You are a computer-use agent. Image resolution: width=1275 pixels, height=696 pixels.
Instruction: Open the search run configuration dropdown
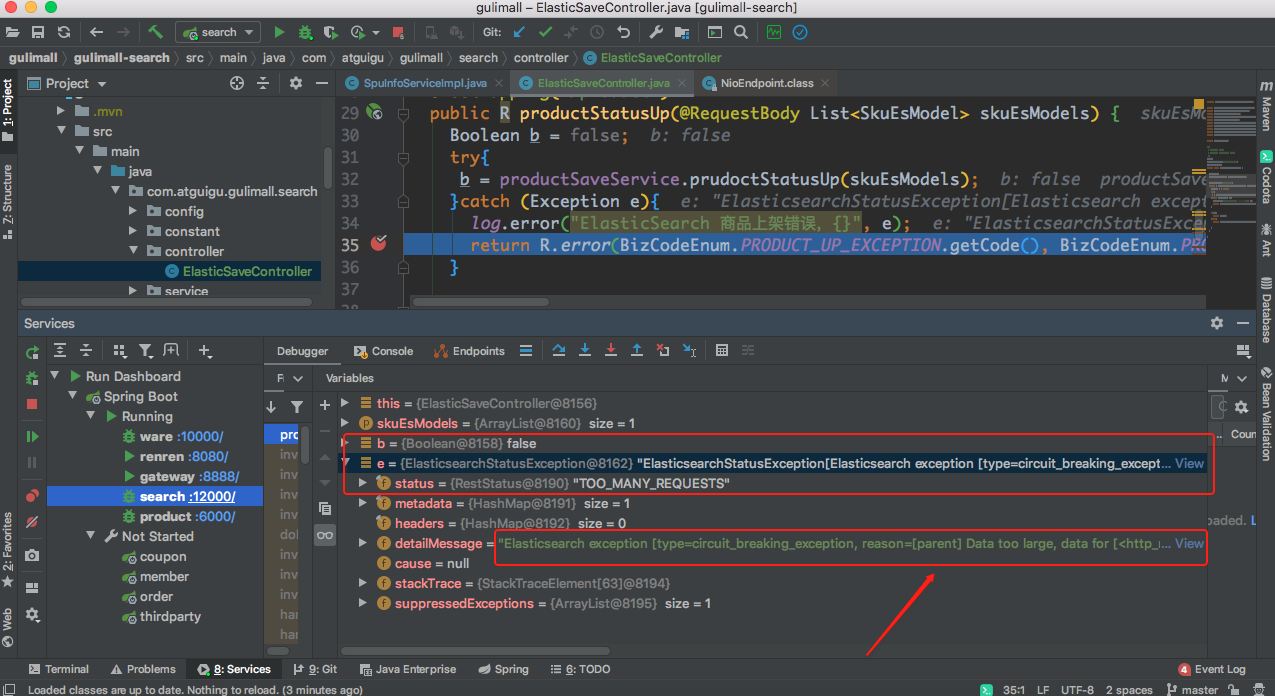pyautogui.click(x=218, y=33)
